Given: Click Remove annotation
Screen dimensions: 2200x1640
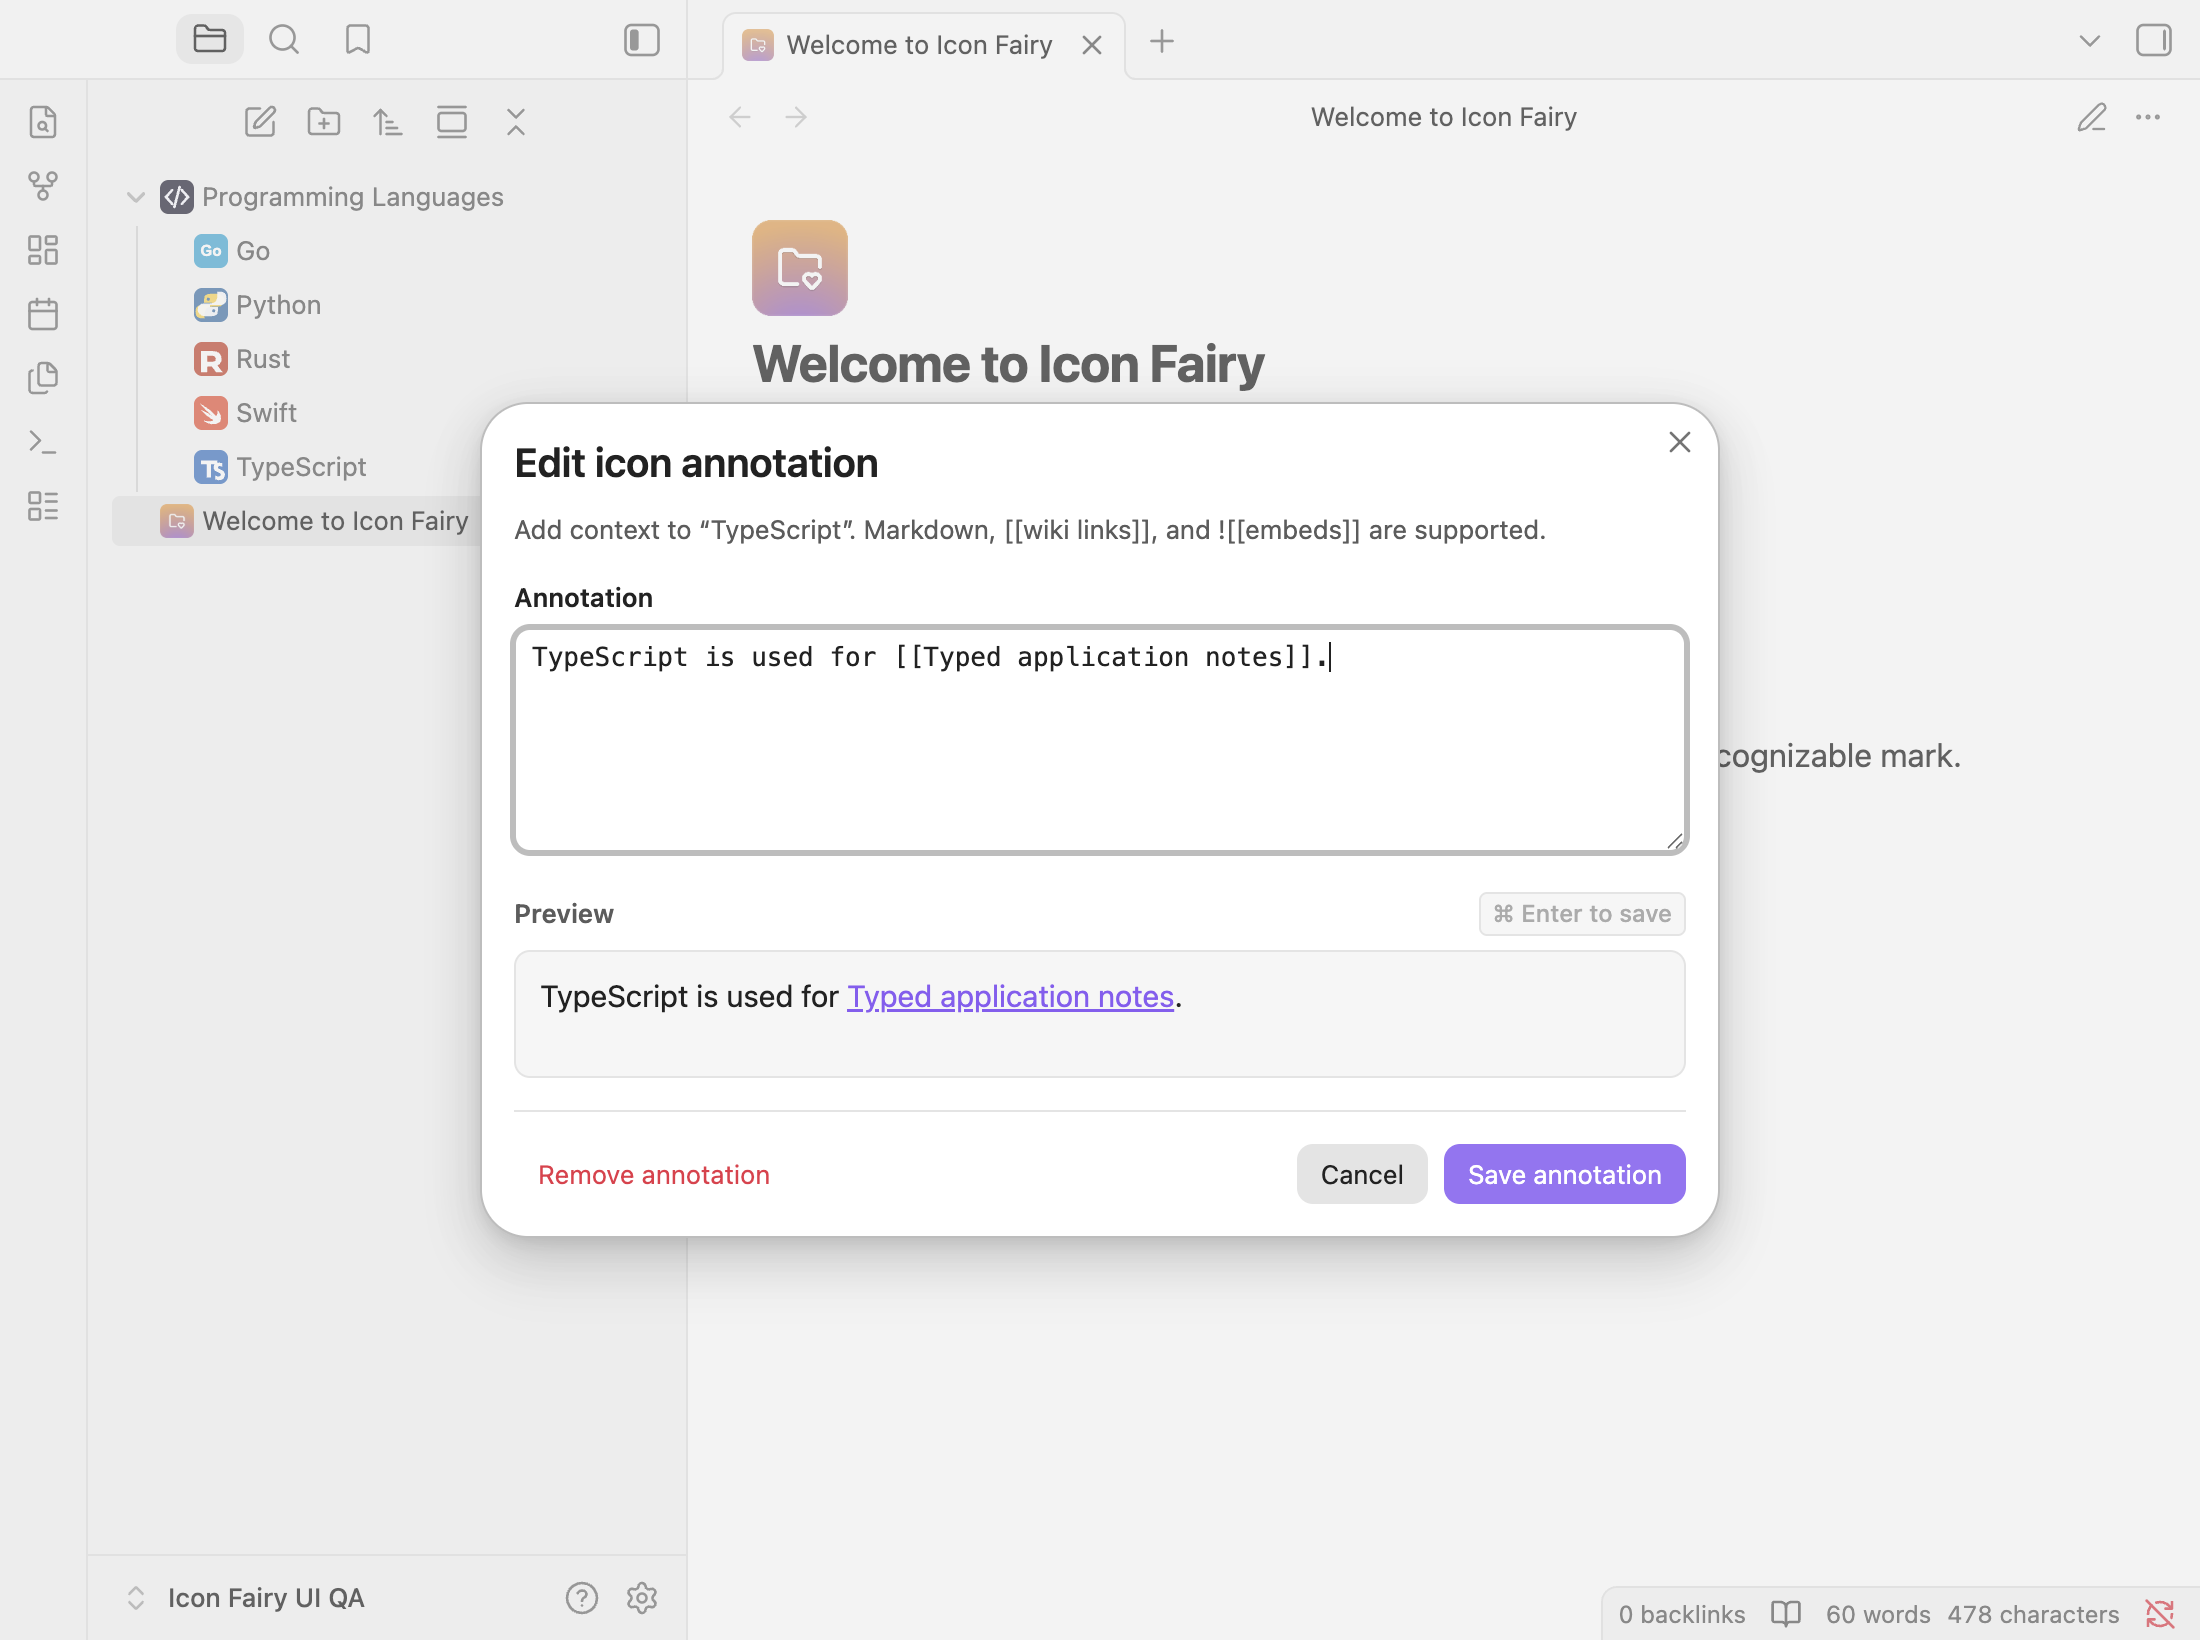Looking at the screenshot, I should tap(654, 1175).
